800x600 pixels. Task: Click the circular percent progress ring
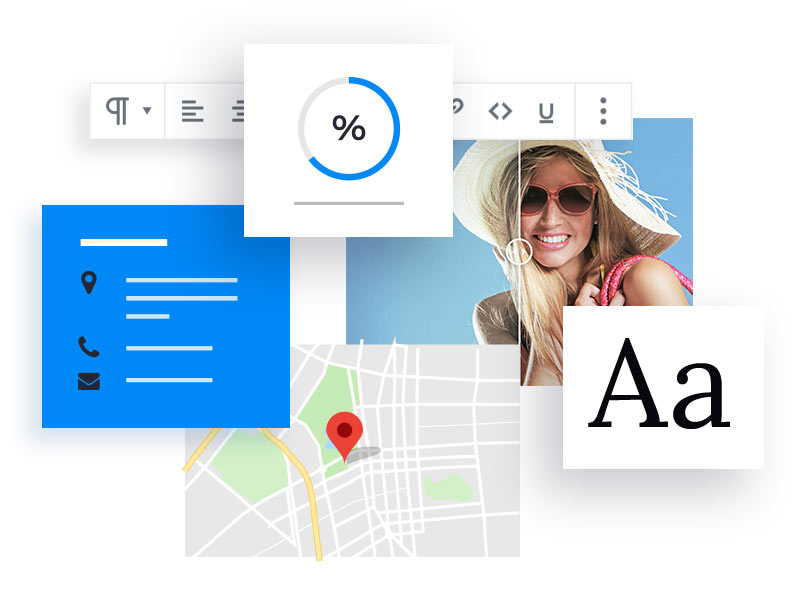(348, 129)
